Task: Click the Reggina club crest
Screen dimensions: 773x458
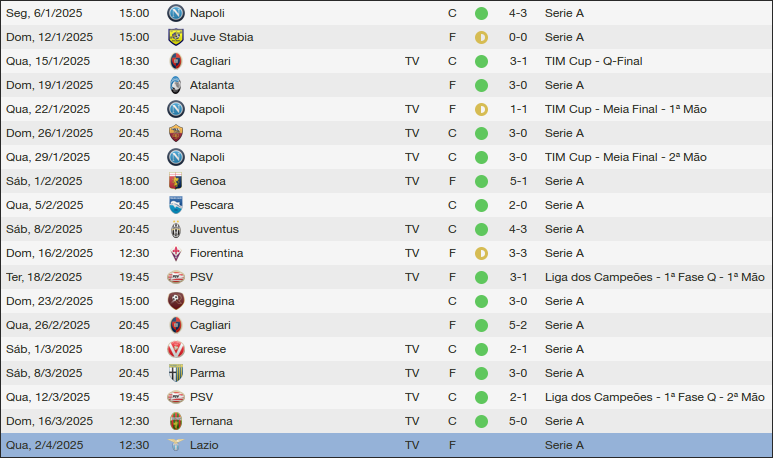Action: (x=176, y=301)
